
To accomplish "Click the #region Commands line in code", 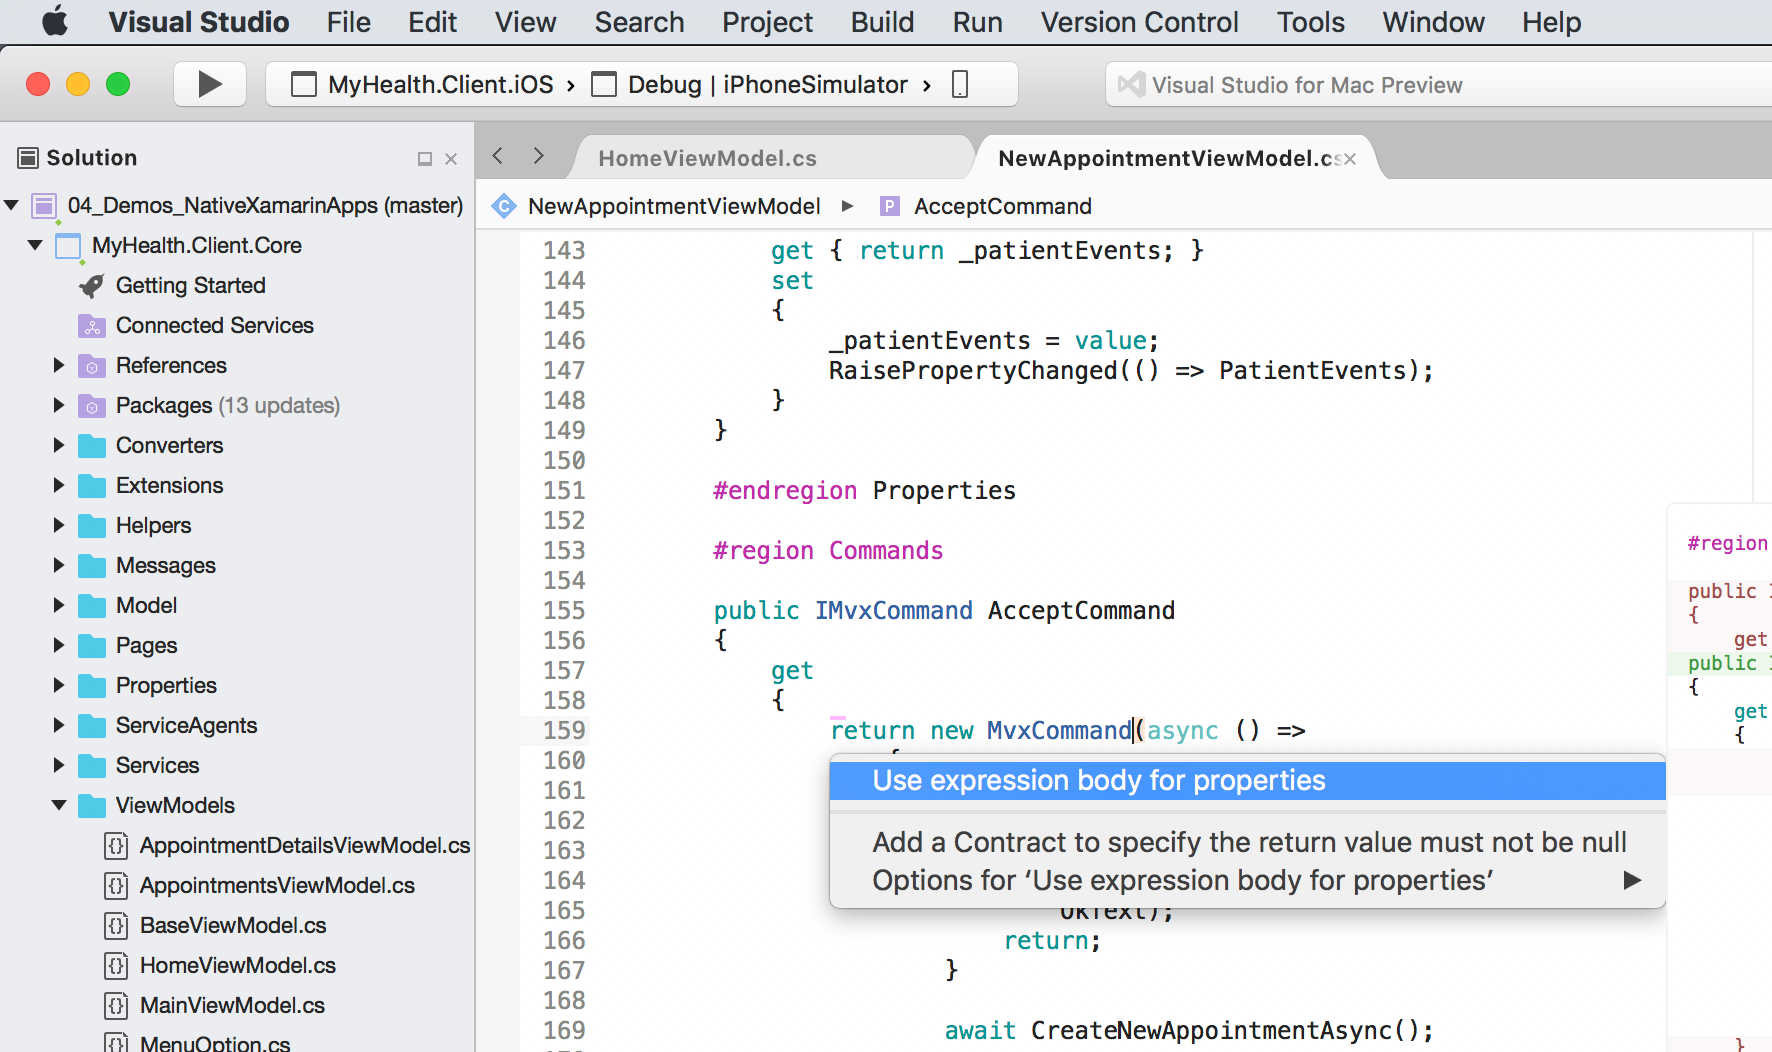I will (x=828, y=551).
